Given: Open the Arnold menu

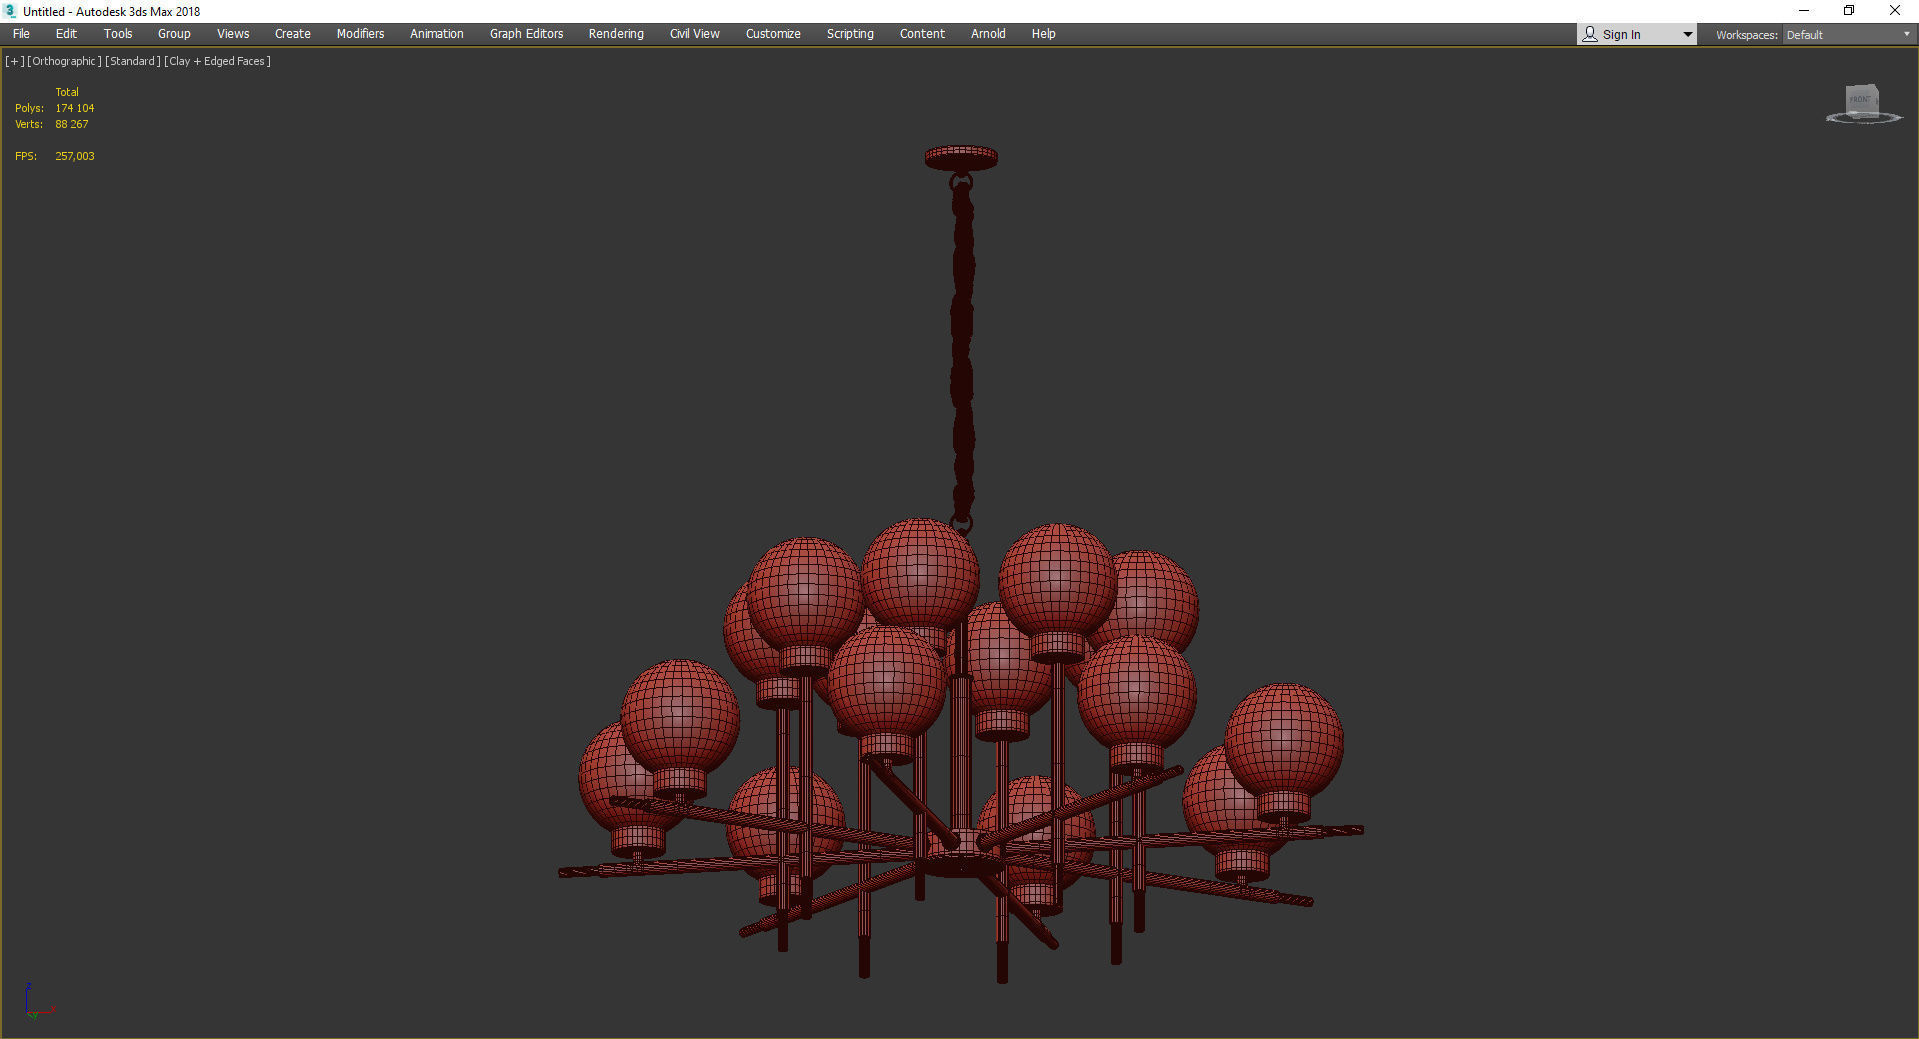Looking at the screenshot, I should click(x=988, y=34).
